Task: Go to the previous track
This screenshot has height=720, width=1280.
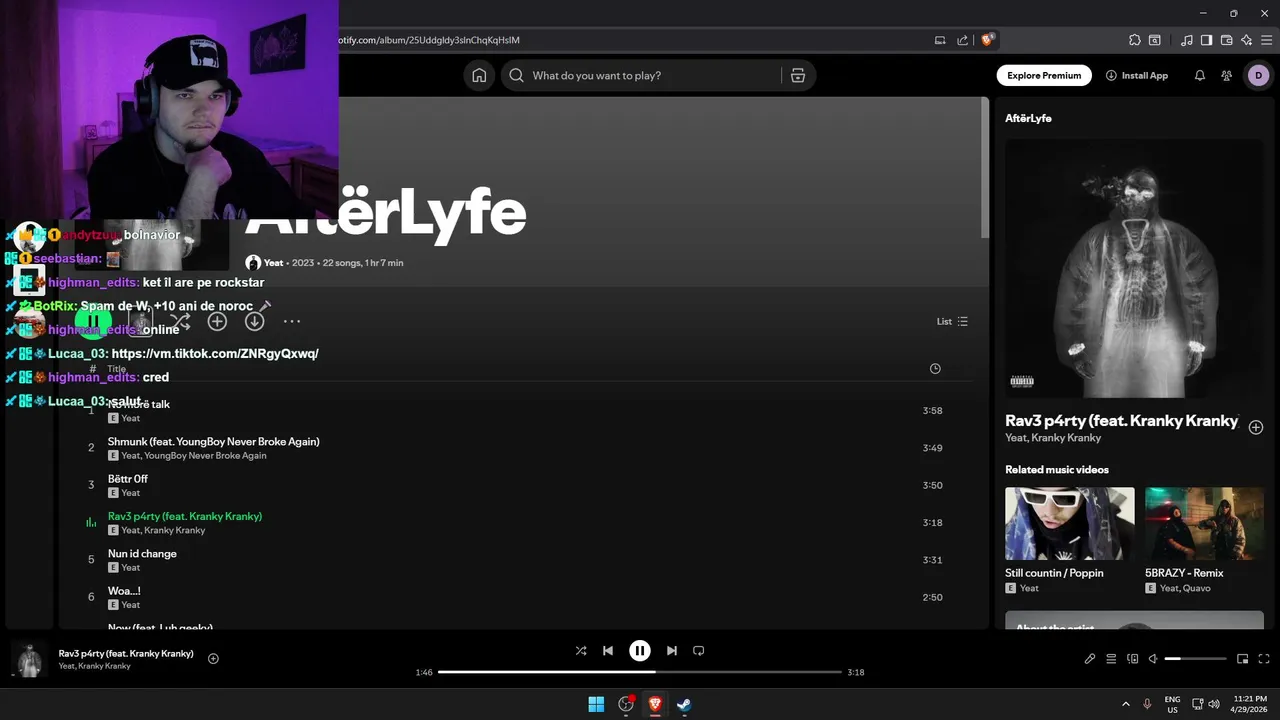Action: pyautogui.click(x=608, y=650)
